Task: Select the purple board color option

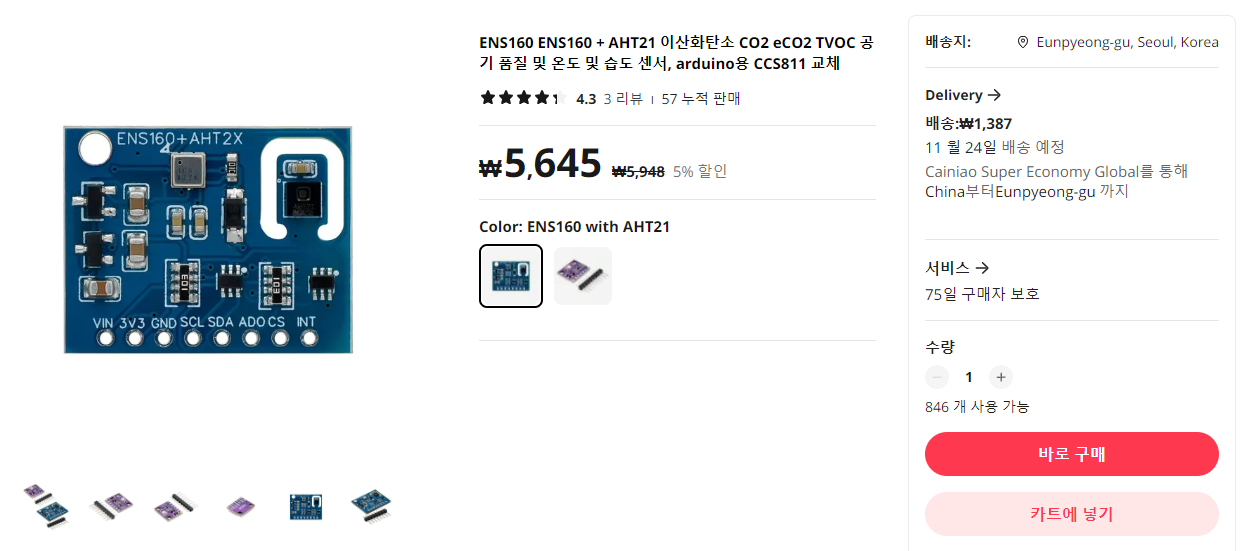Action: coord(583,276)
